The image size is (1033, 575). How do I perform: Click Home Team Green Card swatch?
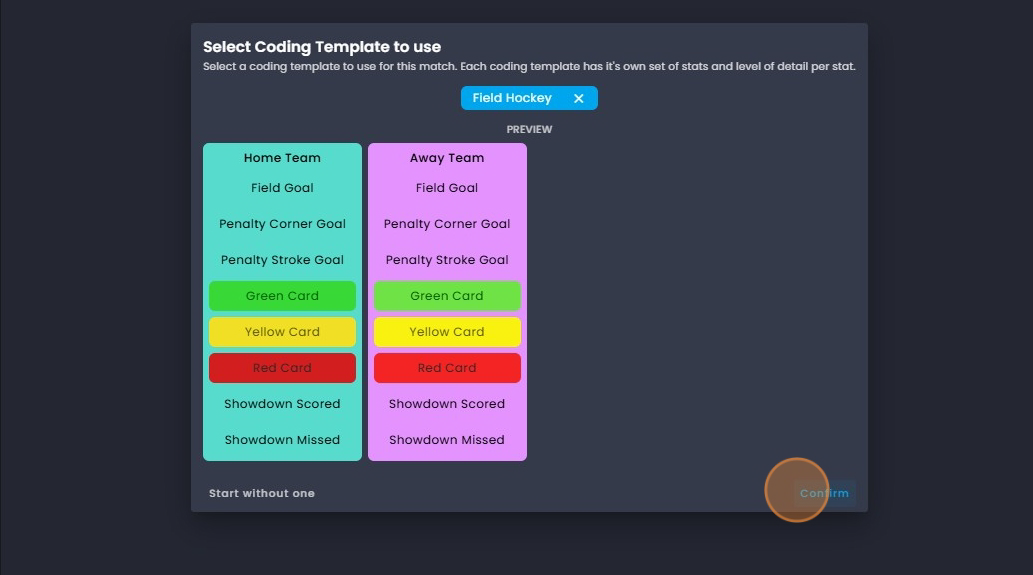tap(283, 296)
